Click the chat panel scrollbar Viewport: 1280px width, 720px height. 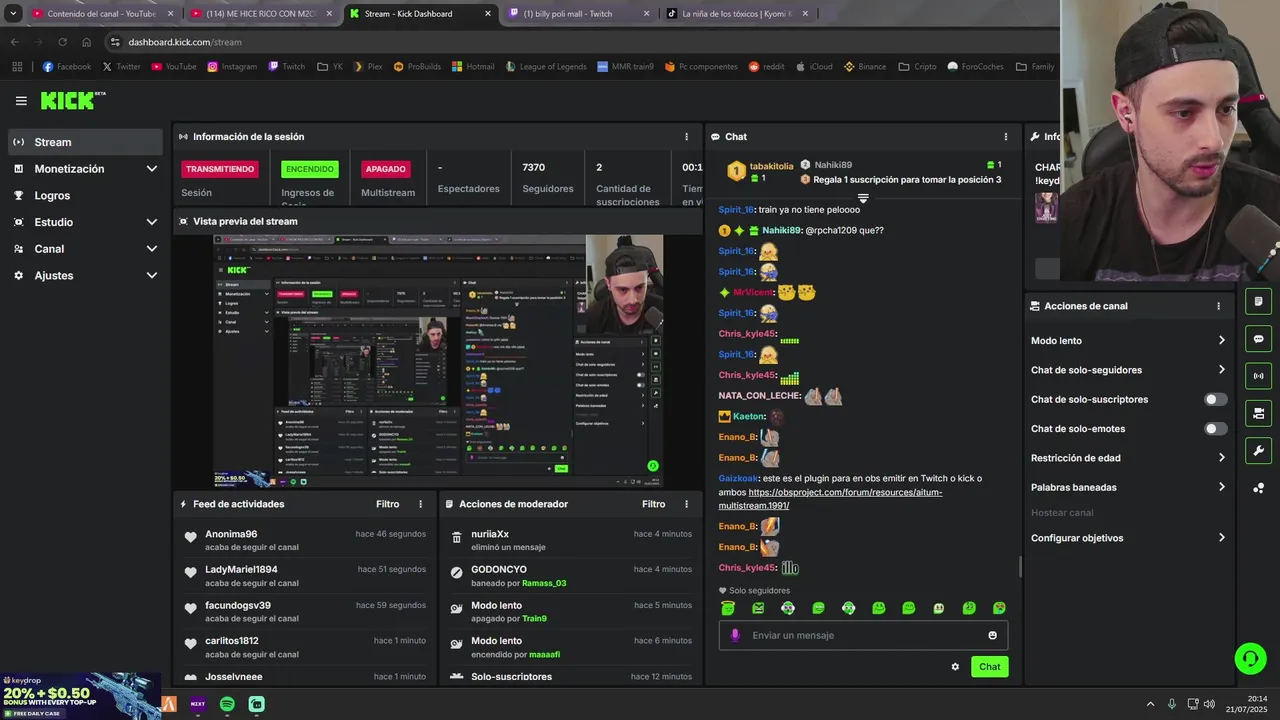pos(1020,566)
